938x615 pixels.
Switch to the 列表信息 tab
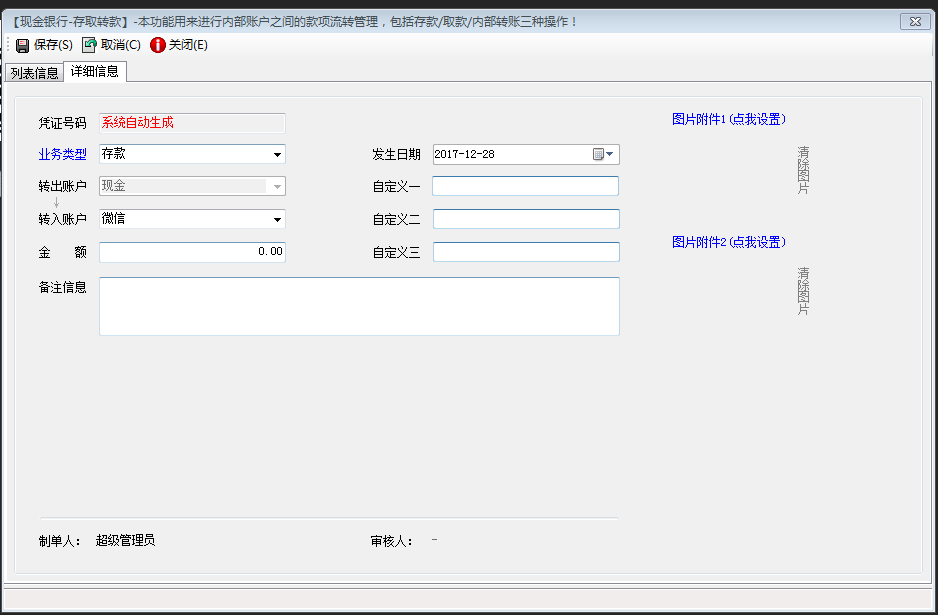34,73
